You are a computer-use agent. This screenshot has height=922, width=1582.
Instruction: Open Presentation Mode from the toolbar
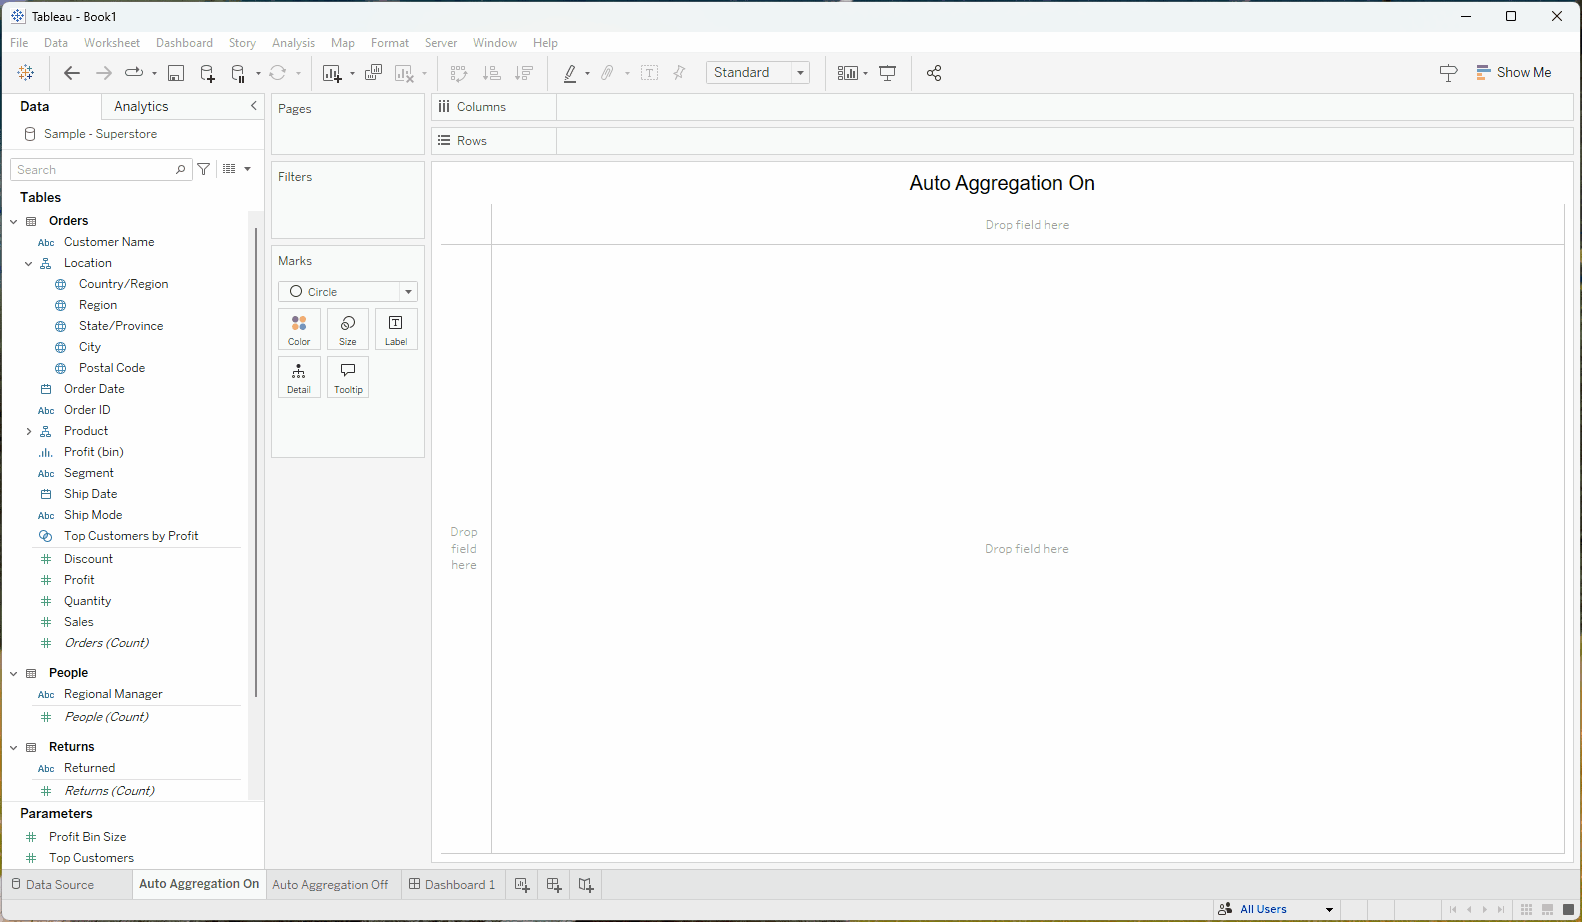[x=887, y=73]
